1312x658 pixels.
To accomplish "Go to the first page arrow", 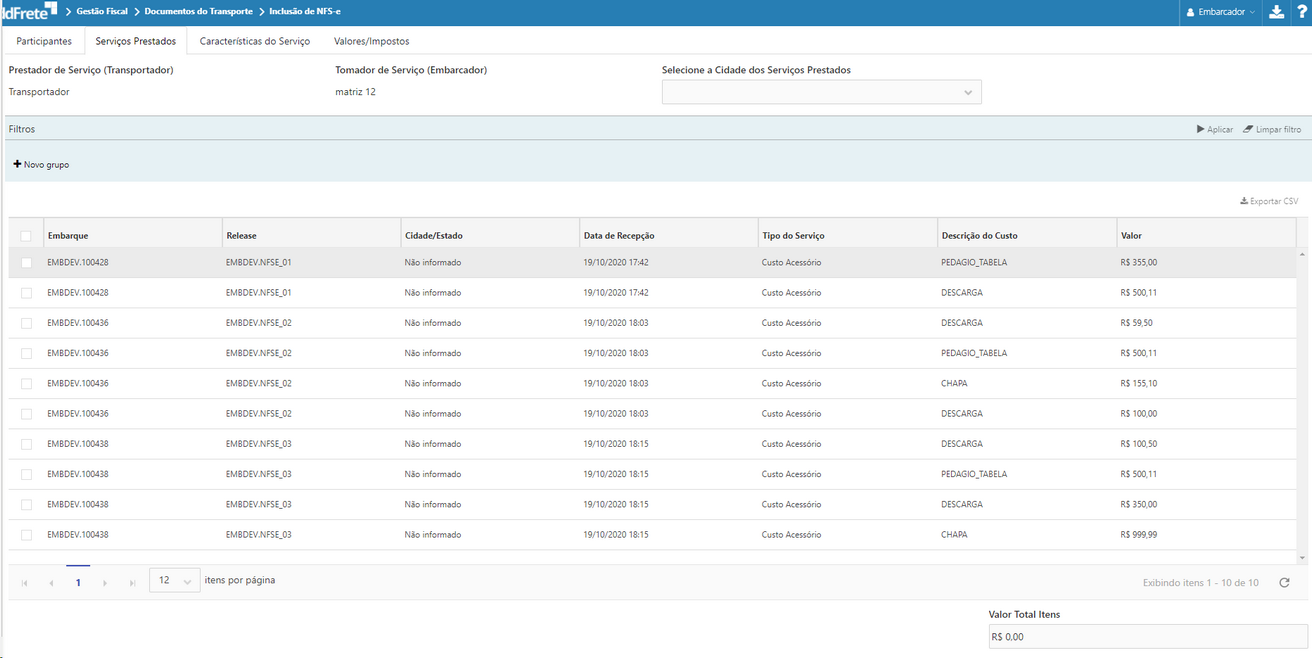I will tap(25, 583).
